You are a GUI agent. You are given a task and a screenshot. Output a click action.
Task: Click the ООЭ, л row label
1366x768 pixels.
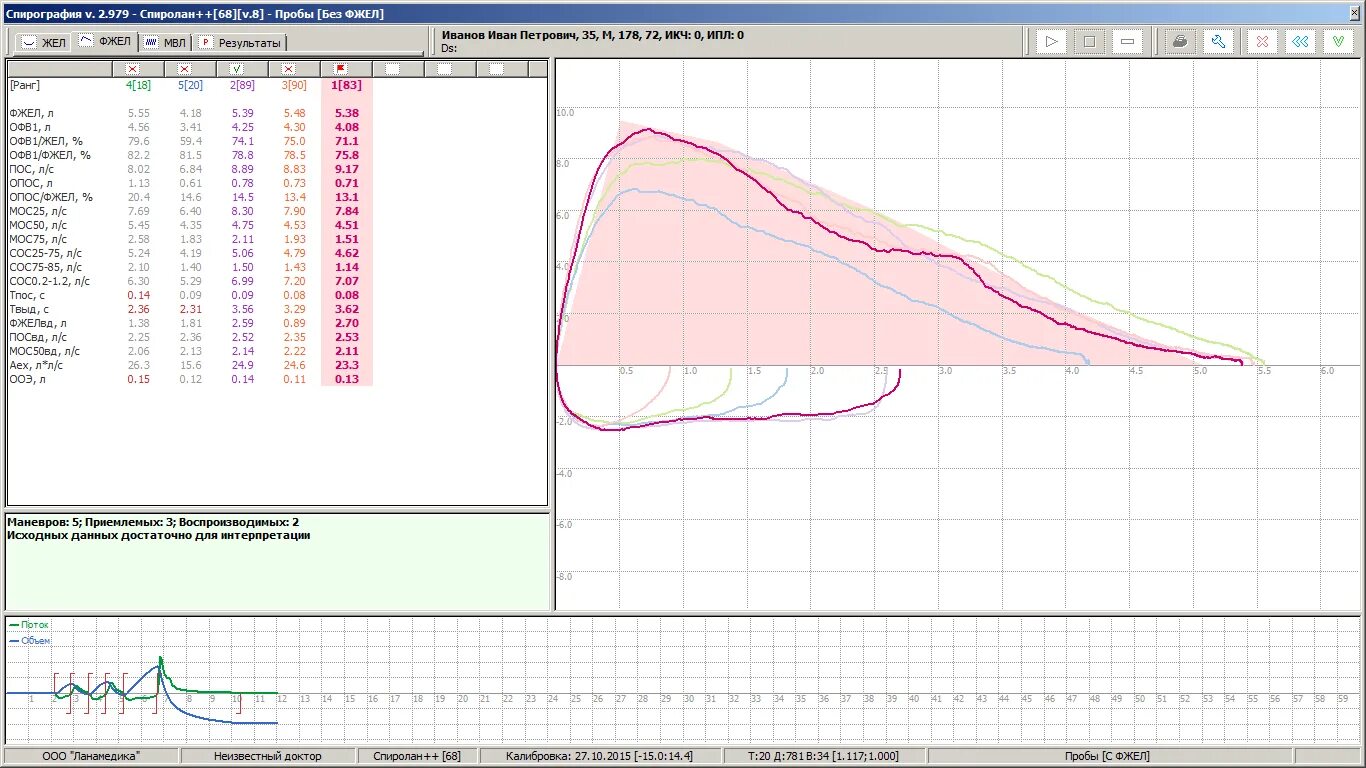click(x=27, y=379)
